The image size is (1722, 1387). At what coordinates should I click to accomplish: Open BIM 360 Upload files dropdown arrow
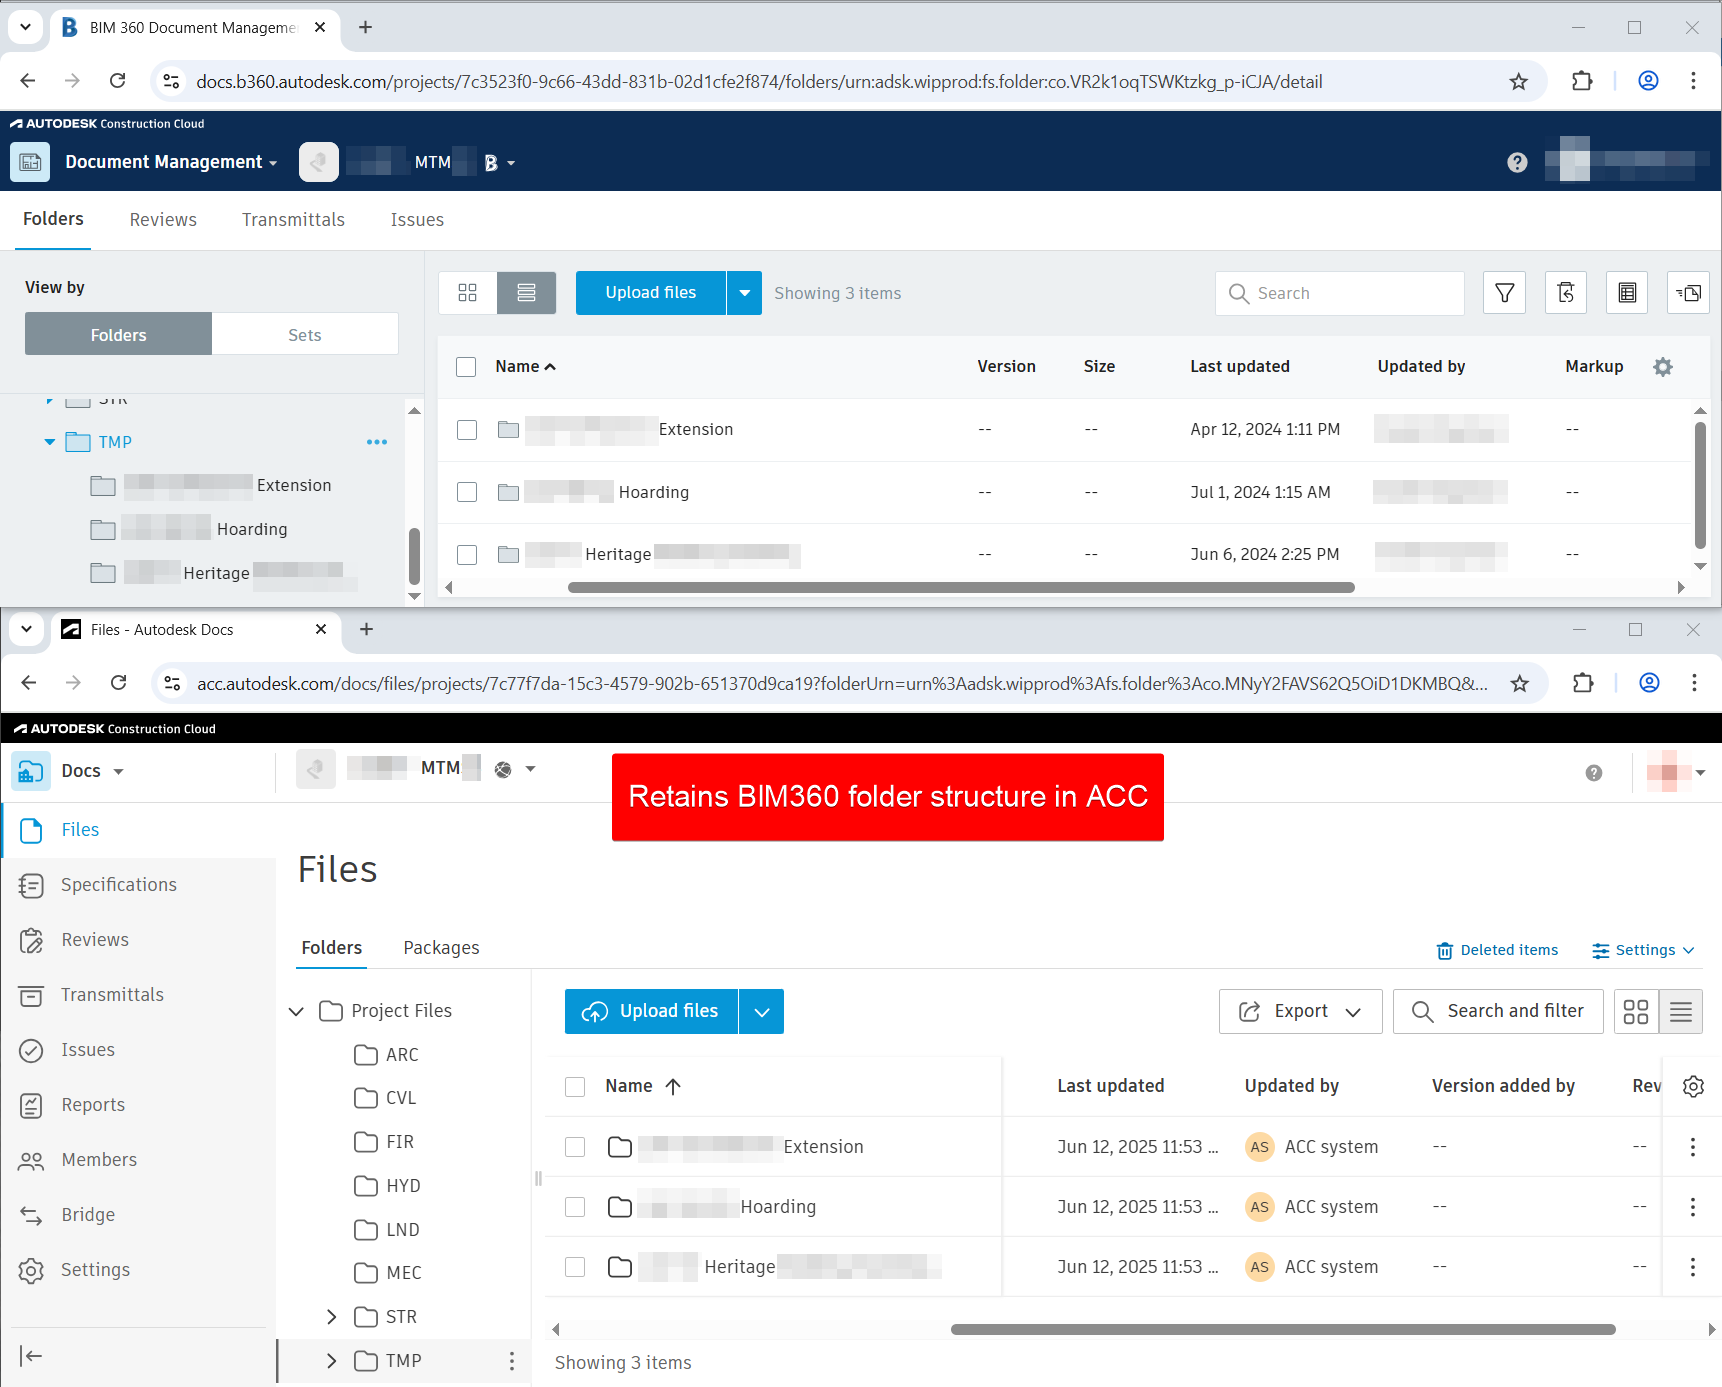point(744,293)
